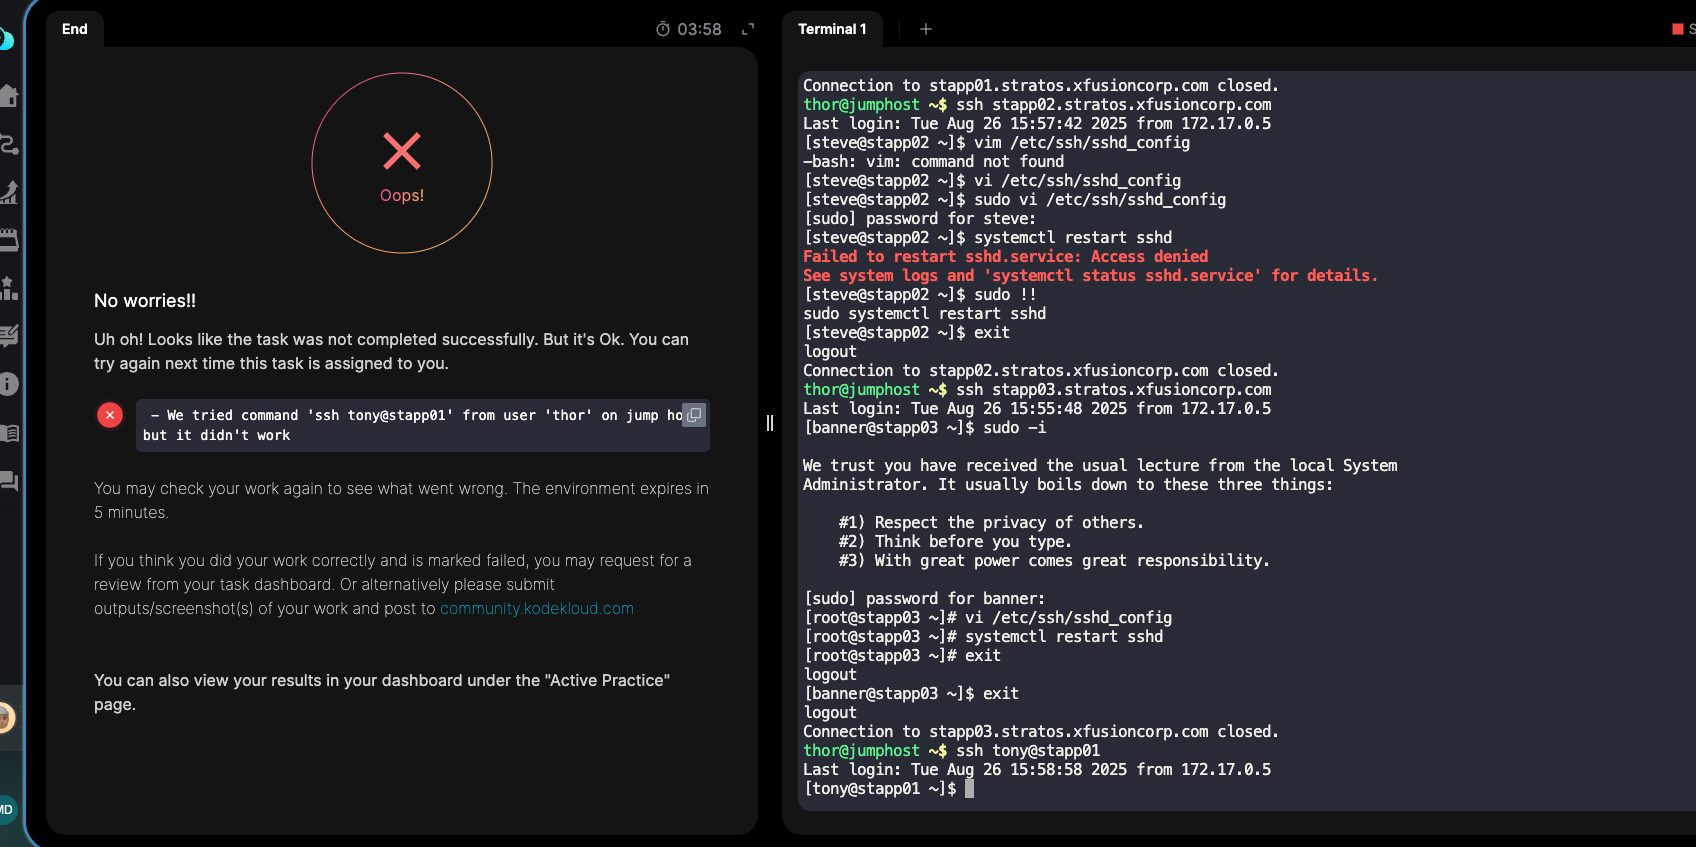Click the whiteboard pencil icon in sidebar
This screenshot has height=847, width=1696.
9,336
